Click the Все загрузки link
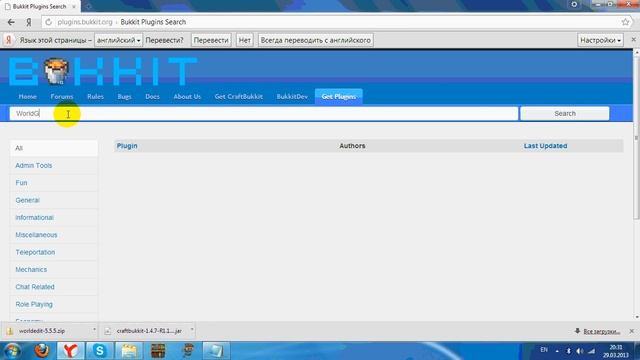The width and height of the screenshot is (640, 360). coord(601,331)
